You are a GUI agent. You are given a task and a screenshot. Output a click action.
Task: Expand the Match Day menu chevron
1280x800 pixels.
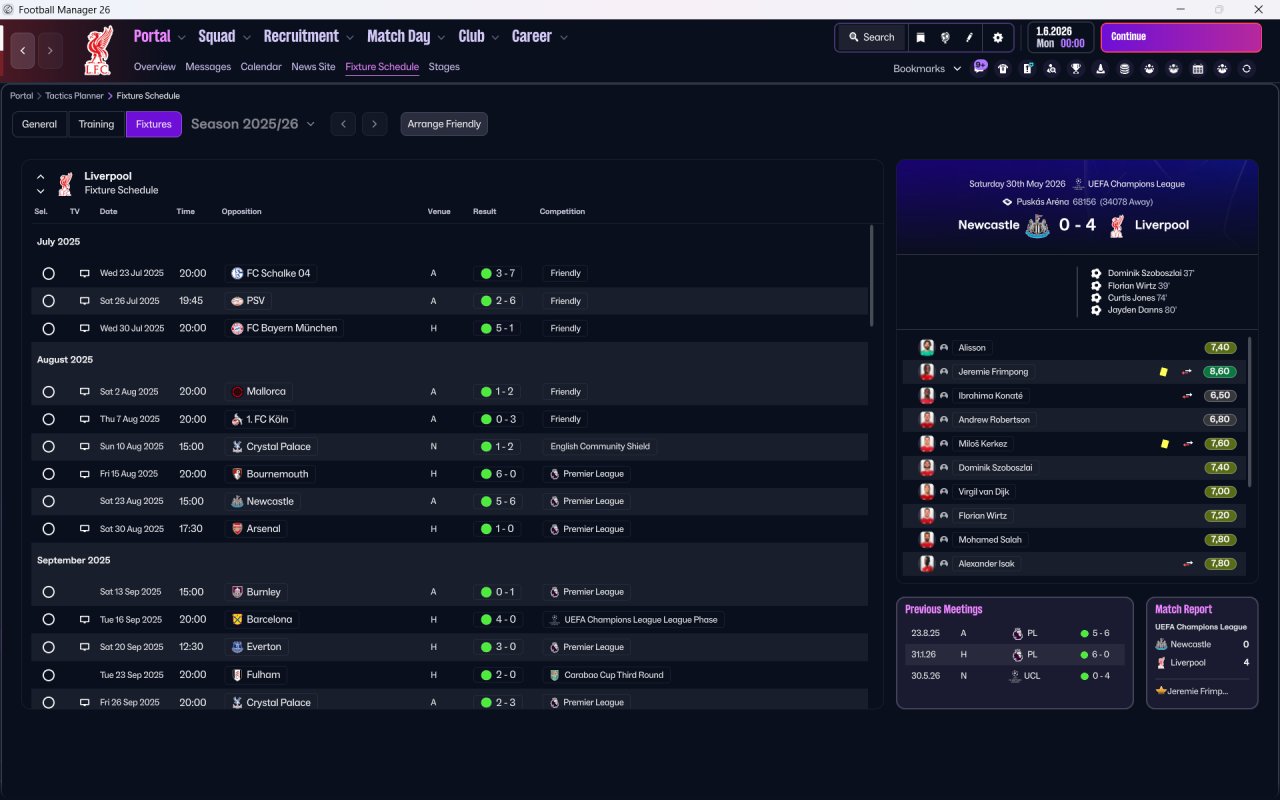point(441,37)
